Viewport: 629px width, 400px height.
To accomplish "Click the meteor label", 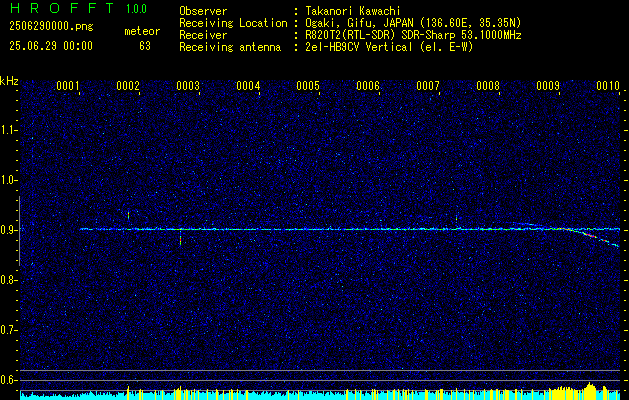I will 142,31.
